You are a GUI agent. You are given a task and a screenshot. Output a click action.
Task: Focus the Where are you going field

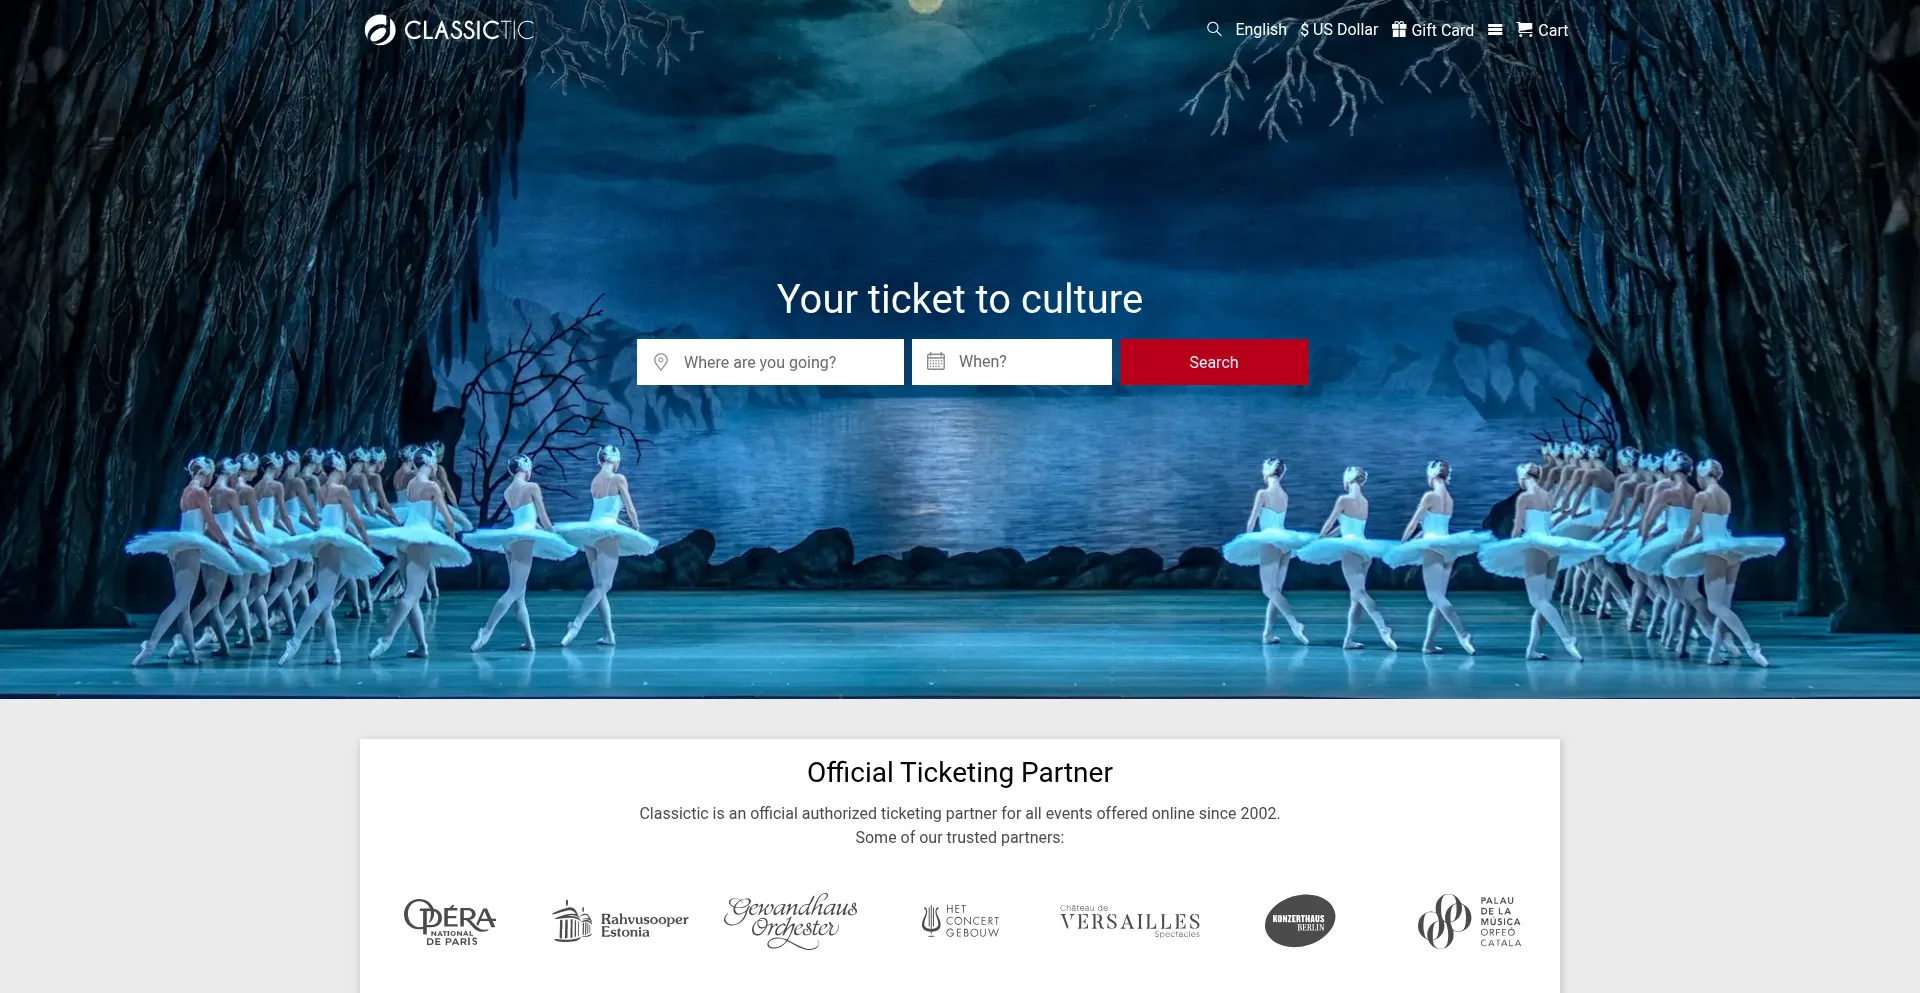point(770,362)
